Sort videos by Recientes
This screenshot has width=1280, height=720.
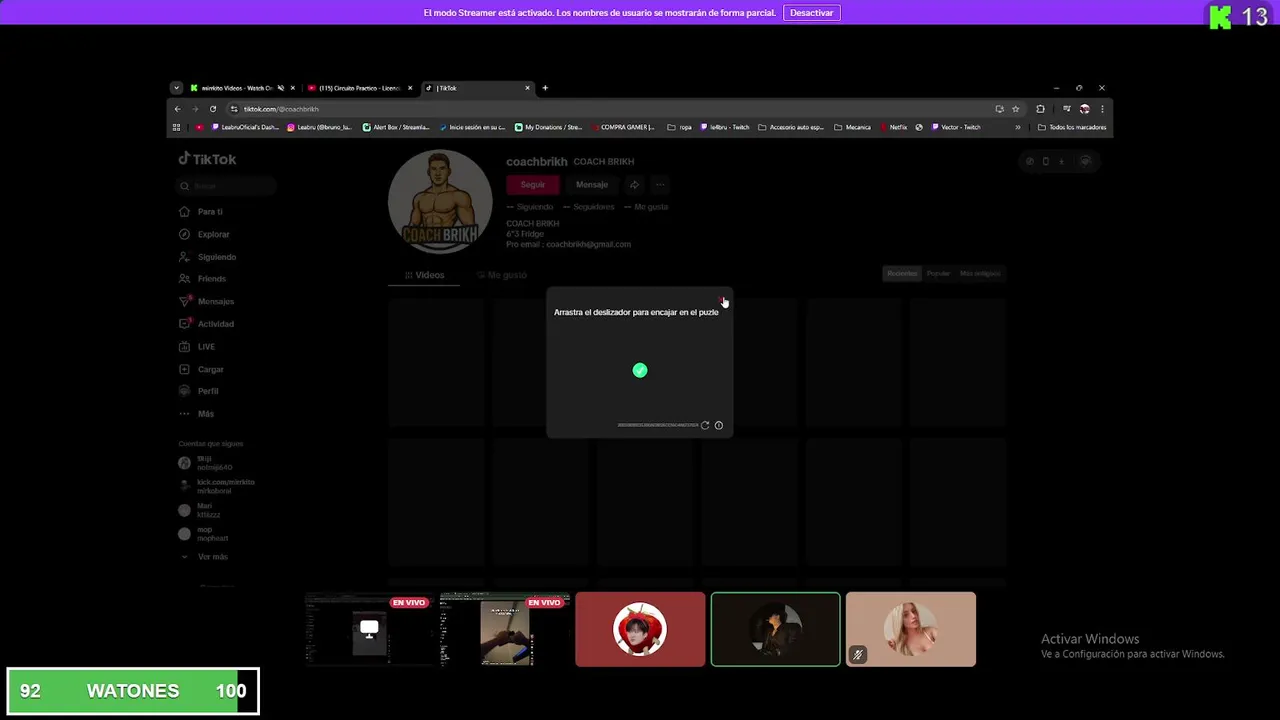pos(902,273)
